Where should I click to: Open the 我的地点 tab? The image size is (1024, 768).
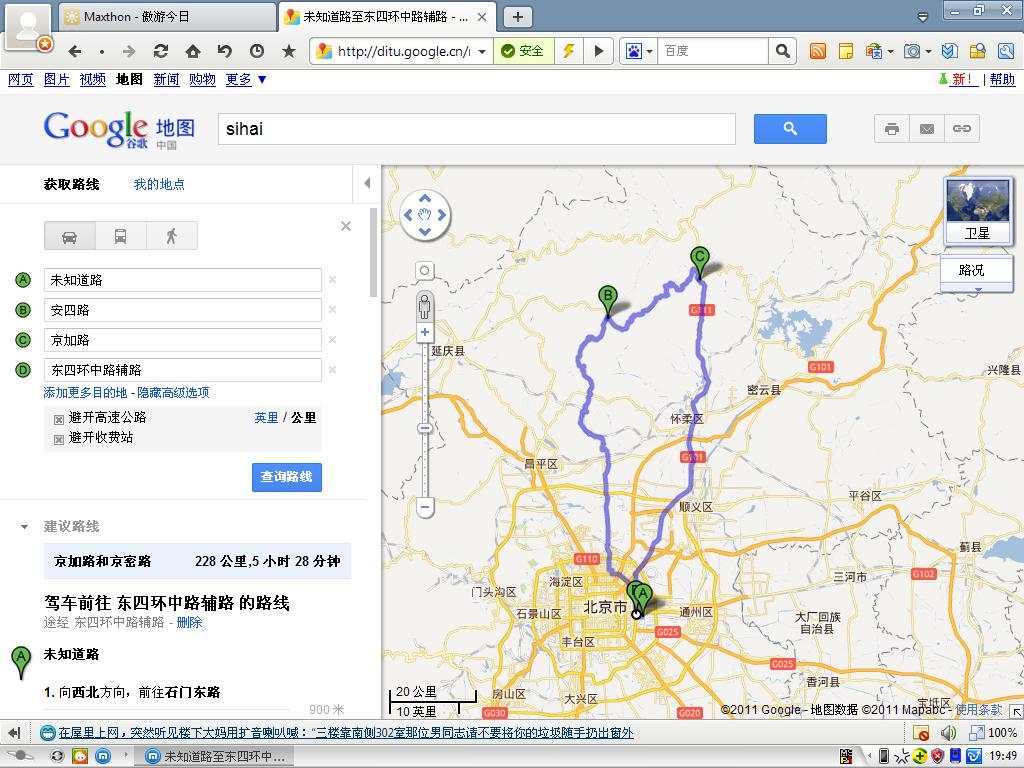(x=159, y=184)
